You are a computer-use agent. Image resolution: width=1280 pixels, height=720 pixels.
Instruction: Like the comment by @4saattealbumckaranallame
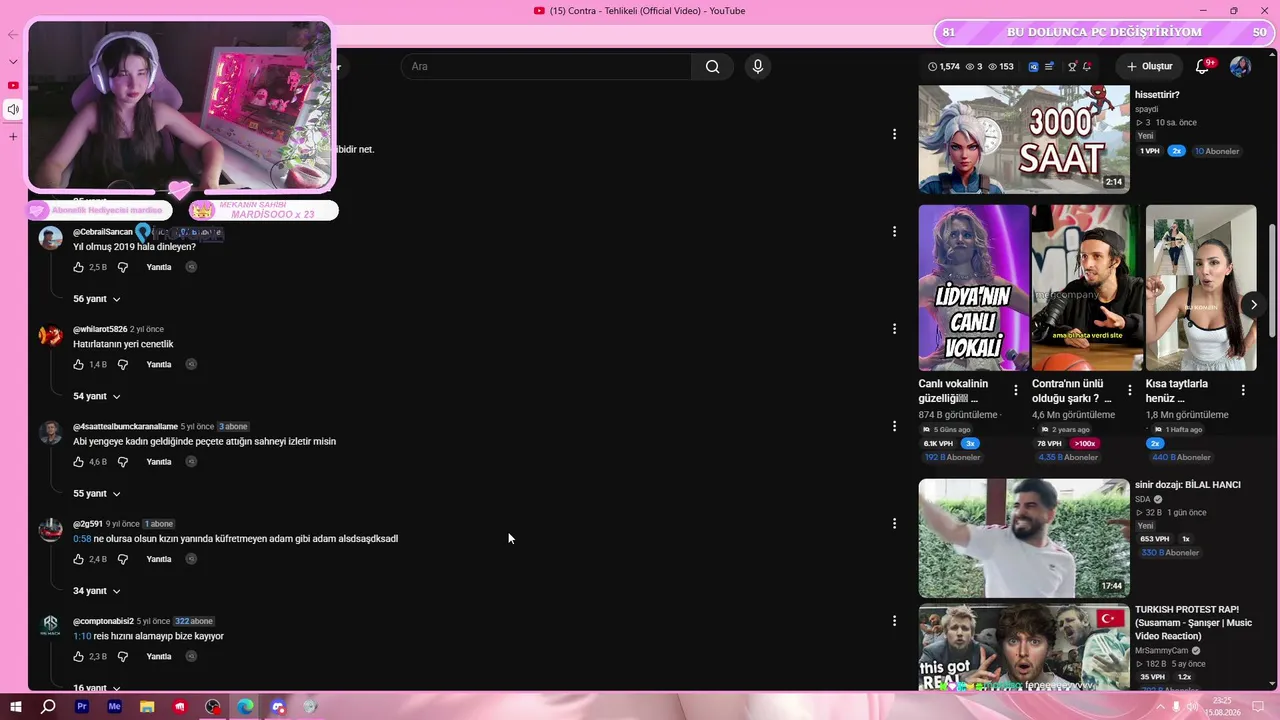coord(79,462)
